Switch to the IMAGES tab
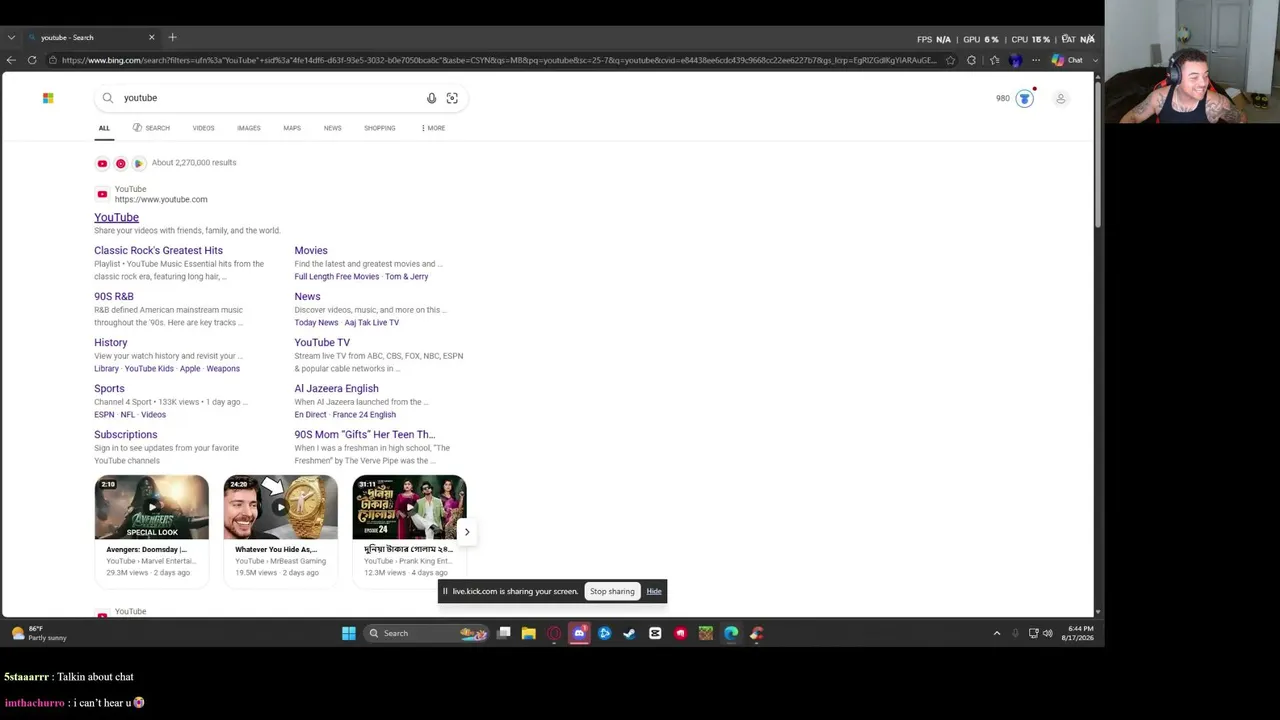 [249, 128]
